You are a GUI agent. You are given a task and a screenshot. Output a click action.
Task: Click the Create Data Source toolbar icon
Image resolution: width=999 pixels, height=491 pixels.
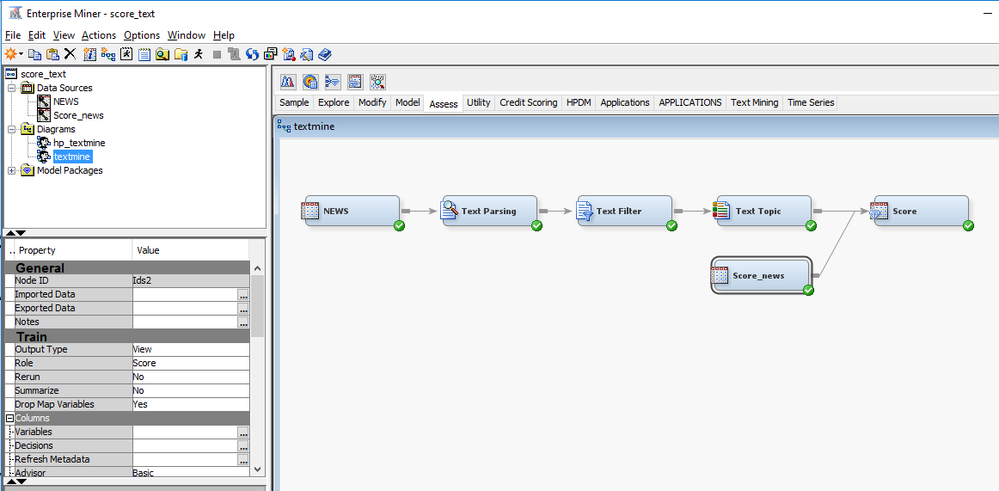coord(90,54)
